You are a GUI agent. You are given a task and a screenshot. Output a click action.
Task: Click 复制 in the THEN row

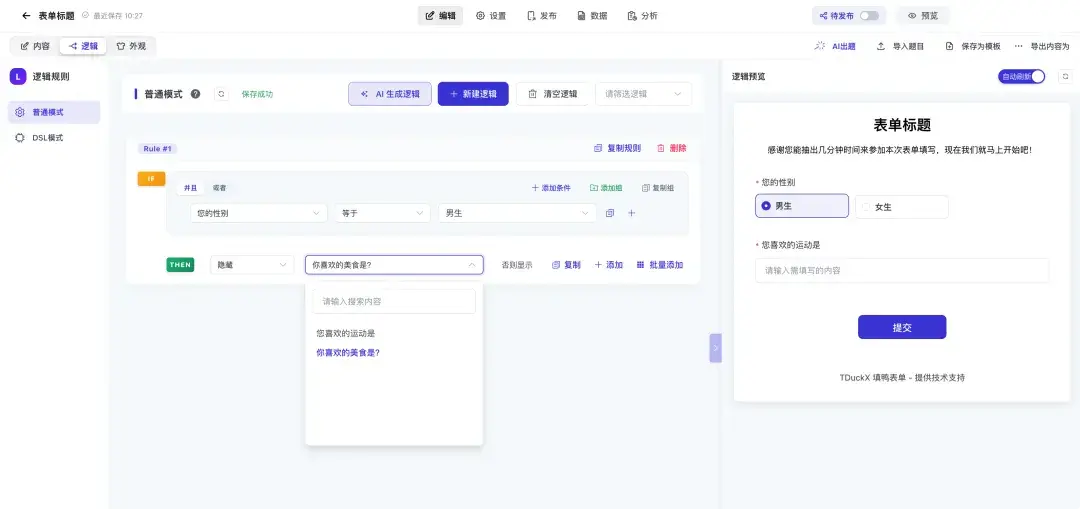coord(566,265)
